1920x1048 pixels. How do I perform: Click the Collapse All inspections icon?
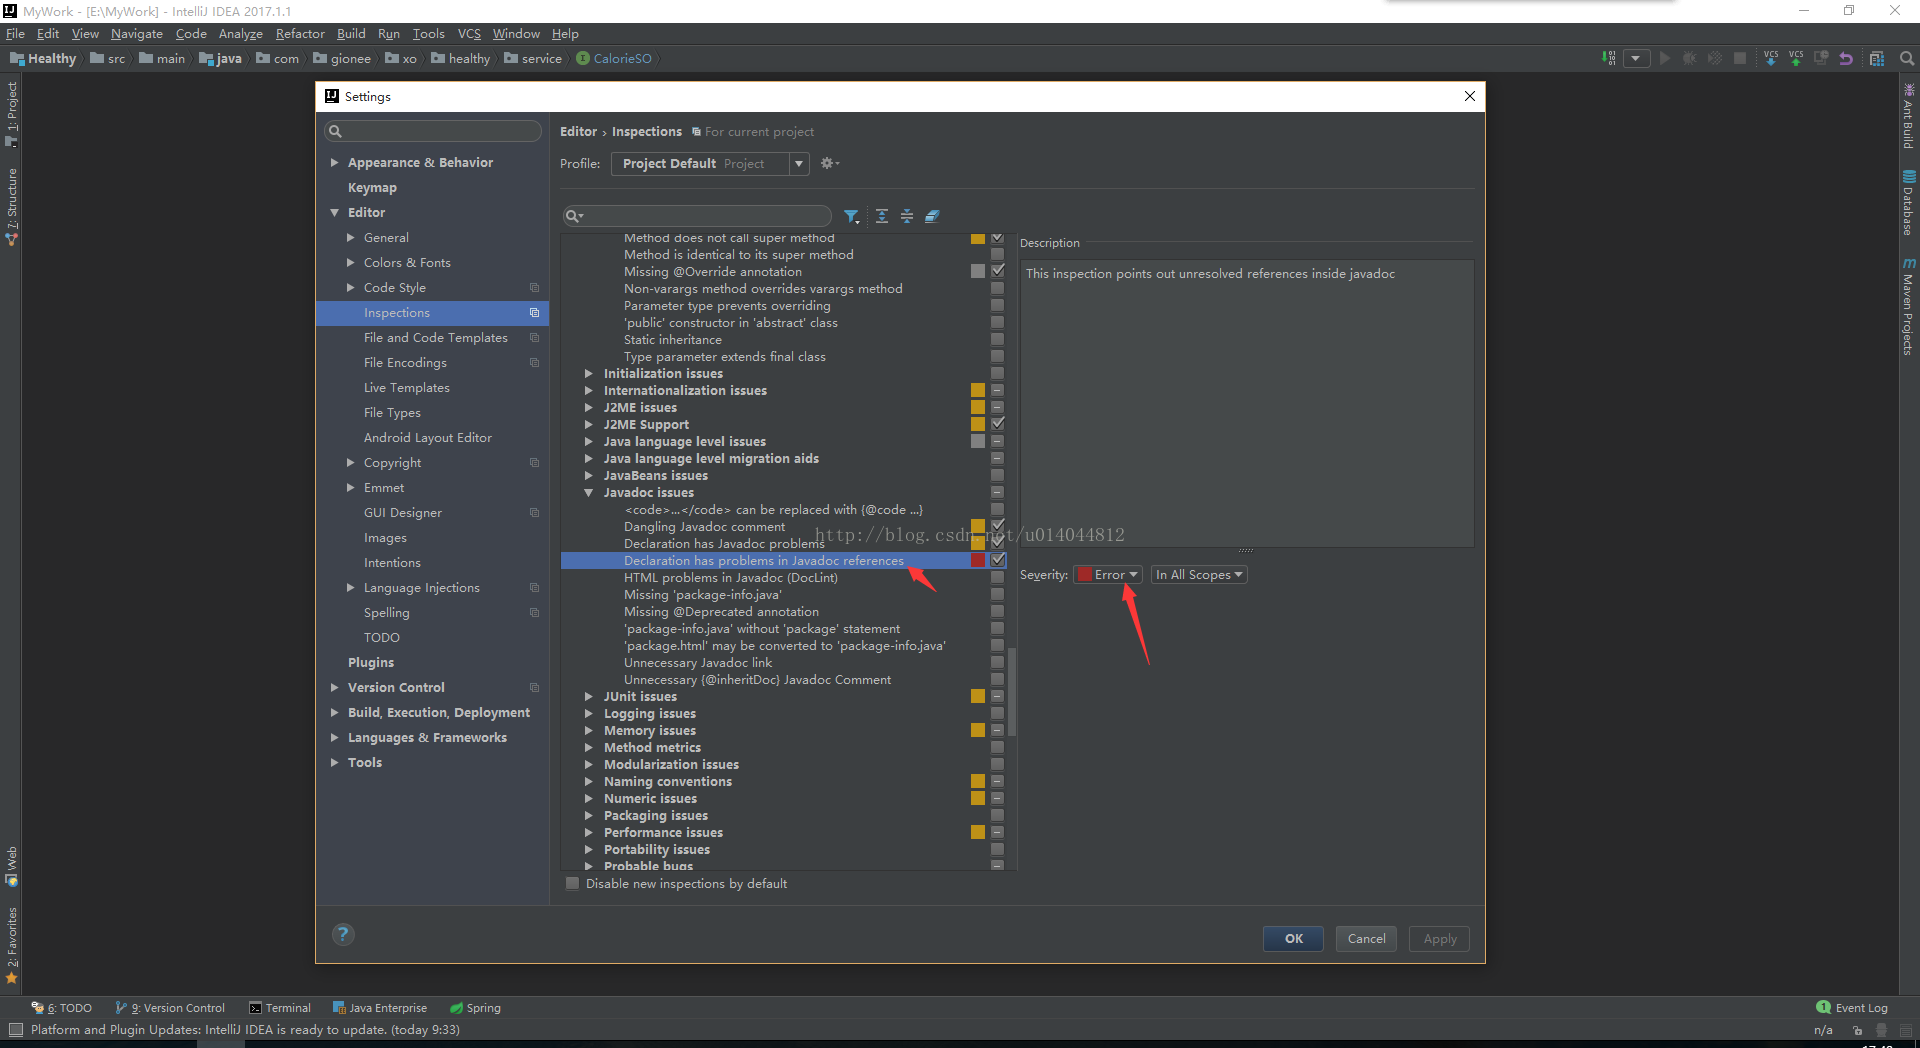907,216
